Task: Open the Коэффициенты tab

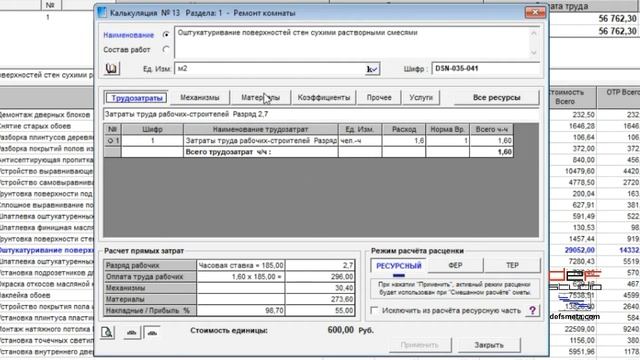Action: click(324, 98)
